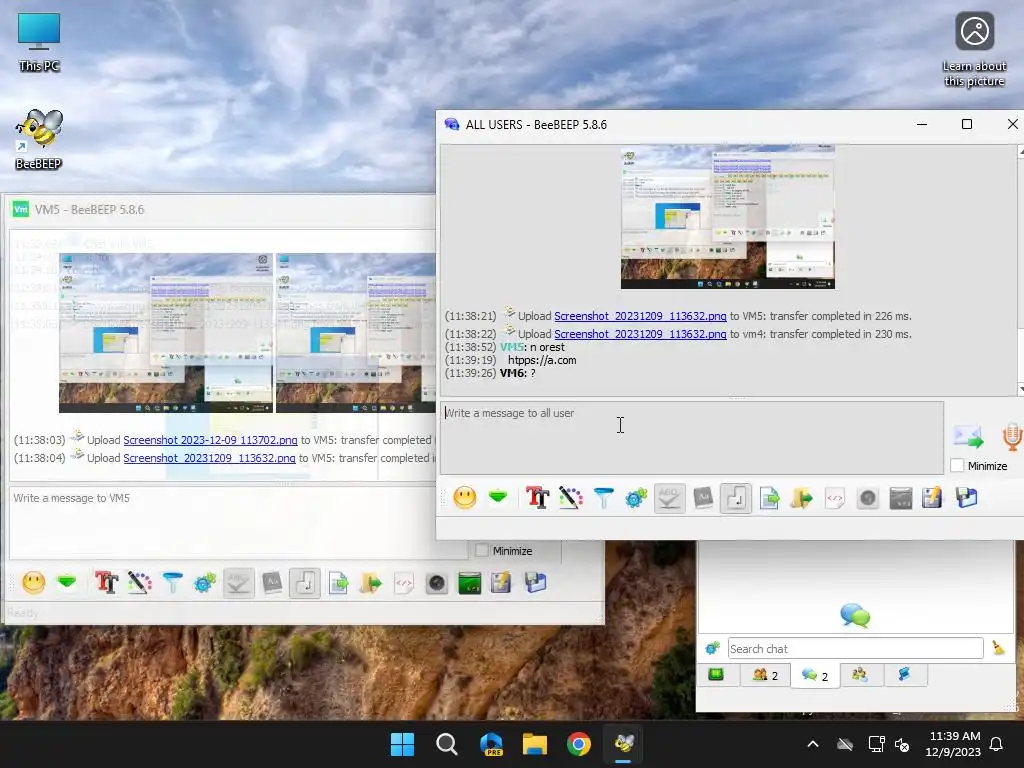Click green down-arrow icon in ALL USERS toolbar

coord(498,498)
